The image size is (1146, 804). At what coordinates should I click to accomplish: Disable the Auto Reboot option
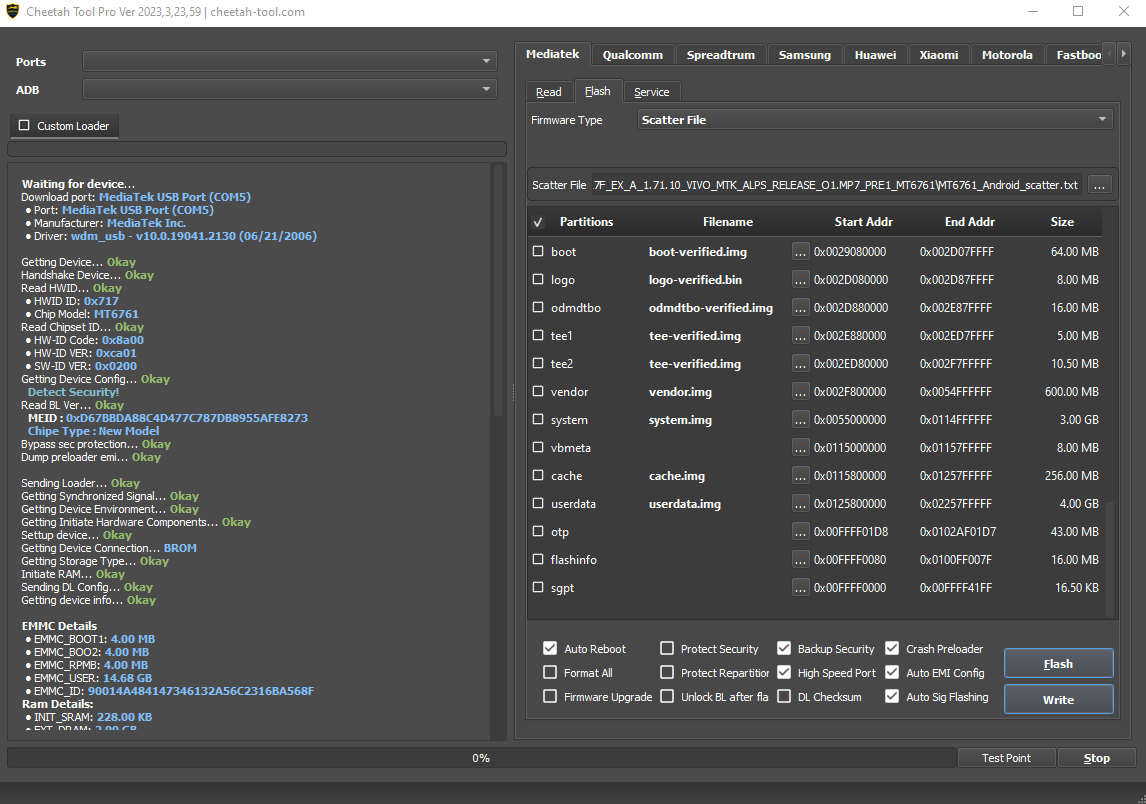(550, 648)
